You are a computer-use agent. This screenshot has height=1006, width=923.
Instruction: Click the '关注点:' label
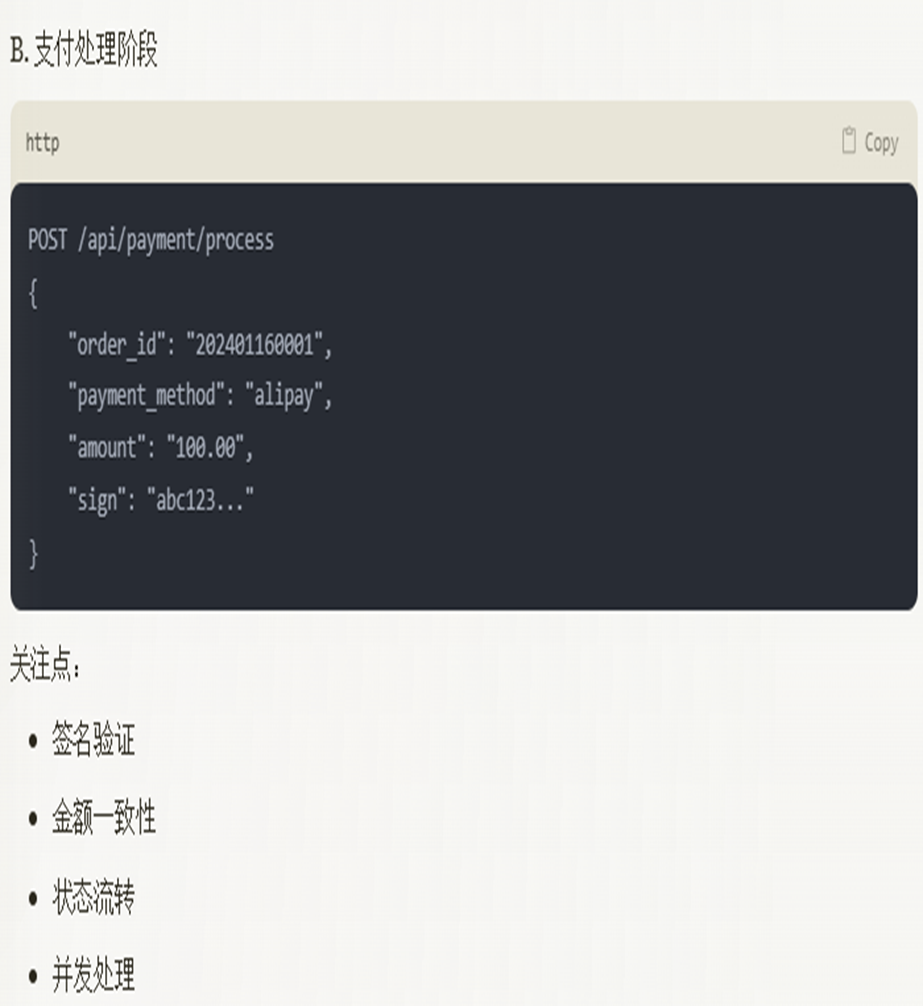(46, 663)
